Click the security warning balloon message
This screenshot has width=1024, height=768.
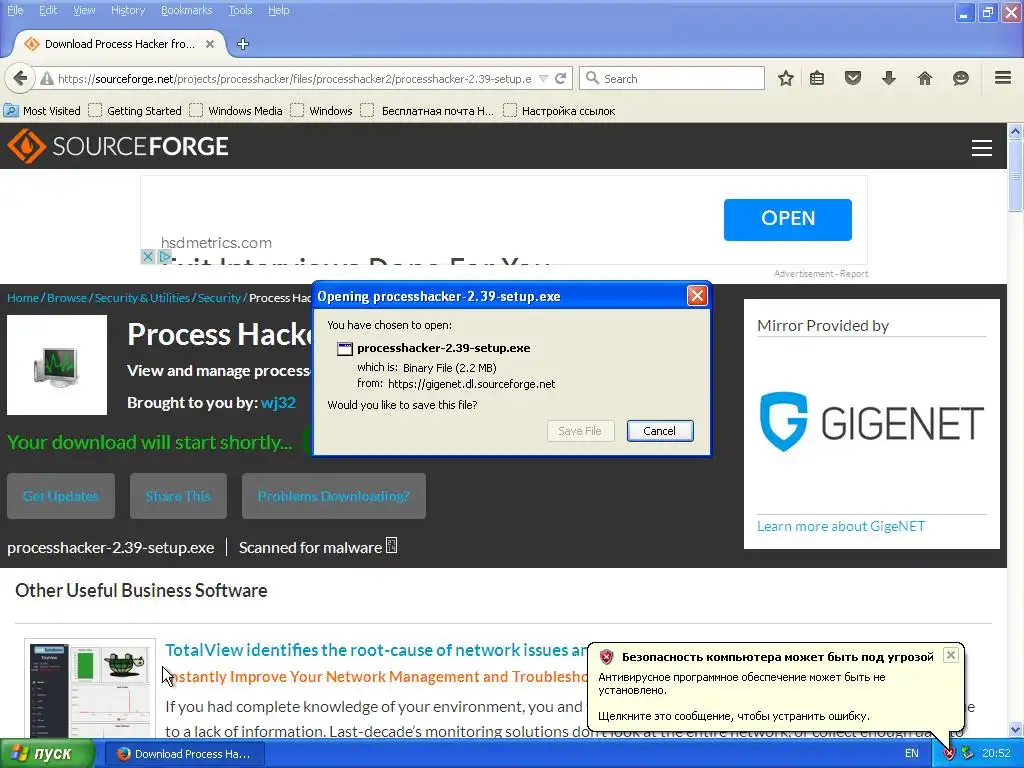(x=776, y=686)
